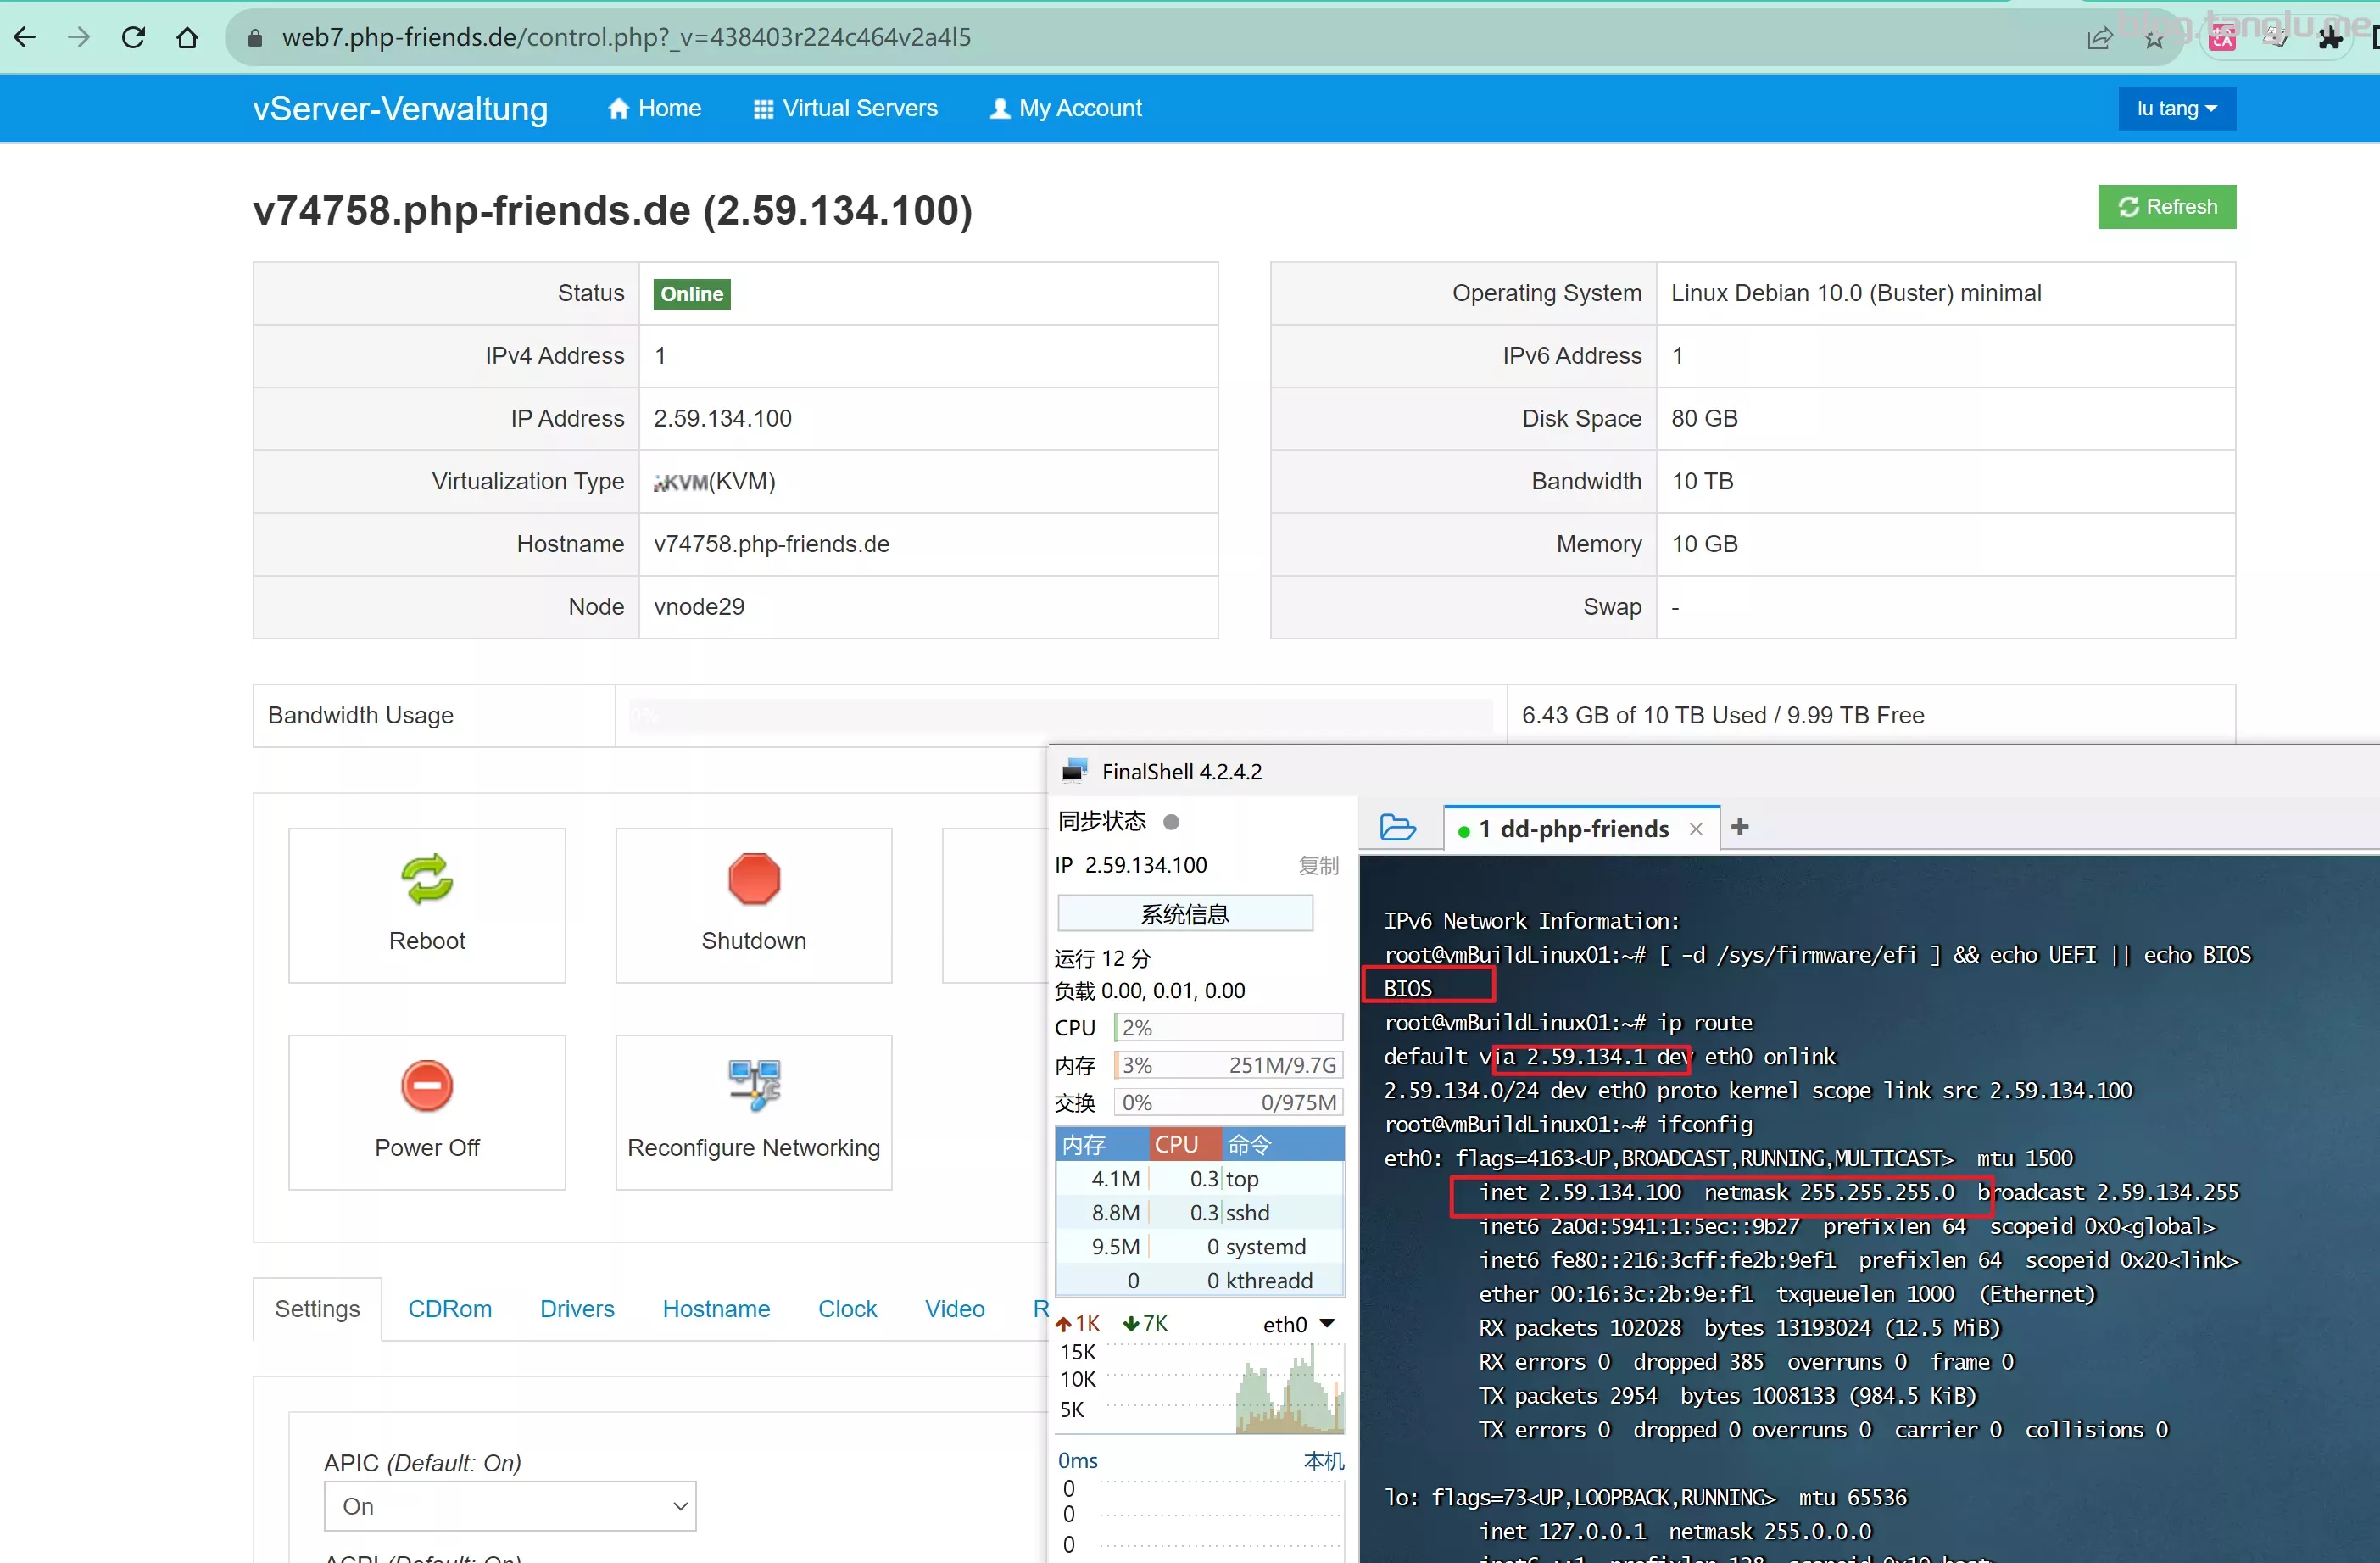Expand the lu tang account dropdown
The width and height of the screenshot is (2380, 1563).
2176,108
